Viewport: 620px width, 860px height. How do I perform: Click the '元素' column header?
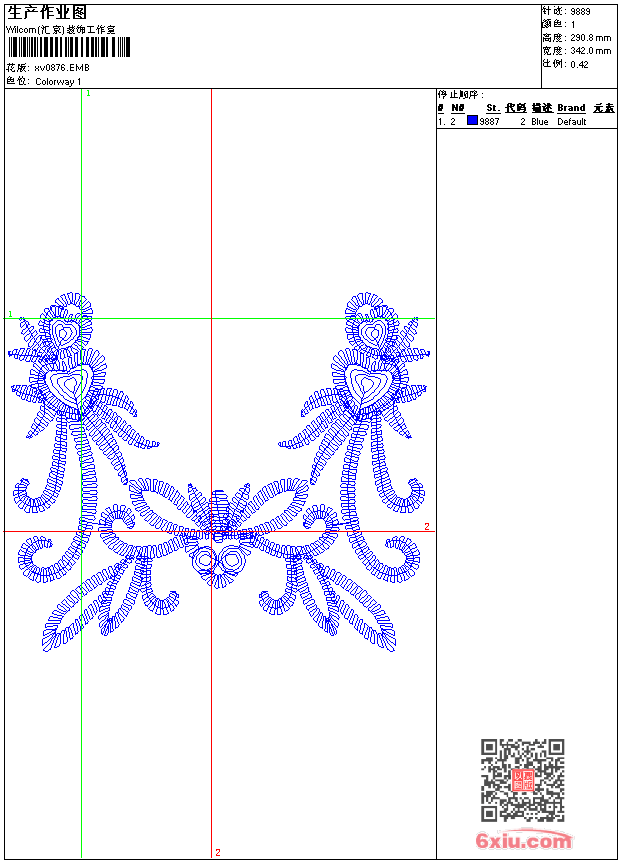(x=604, y=108)
